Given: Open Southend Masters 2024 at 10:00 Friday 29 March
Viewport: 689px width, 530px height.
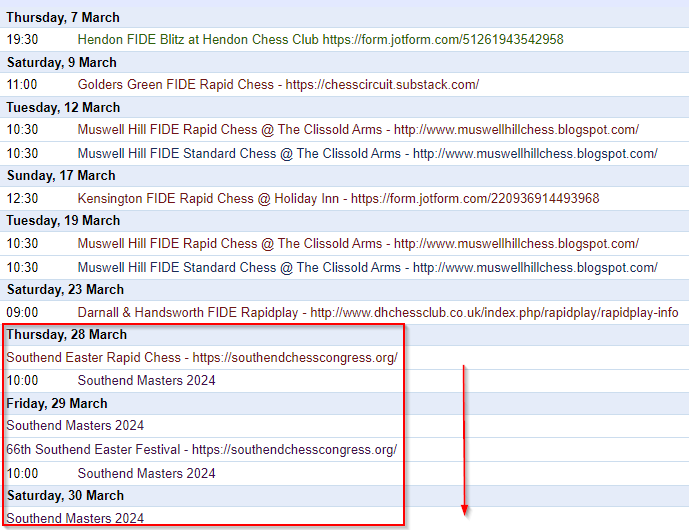Looking at the screenshot, I should coord(146,473).
